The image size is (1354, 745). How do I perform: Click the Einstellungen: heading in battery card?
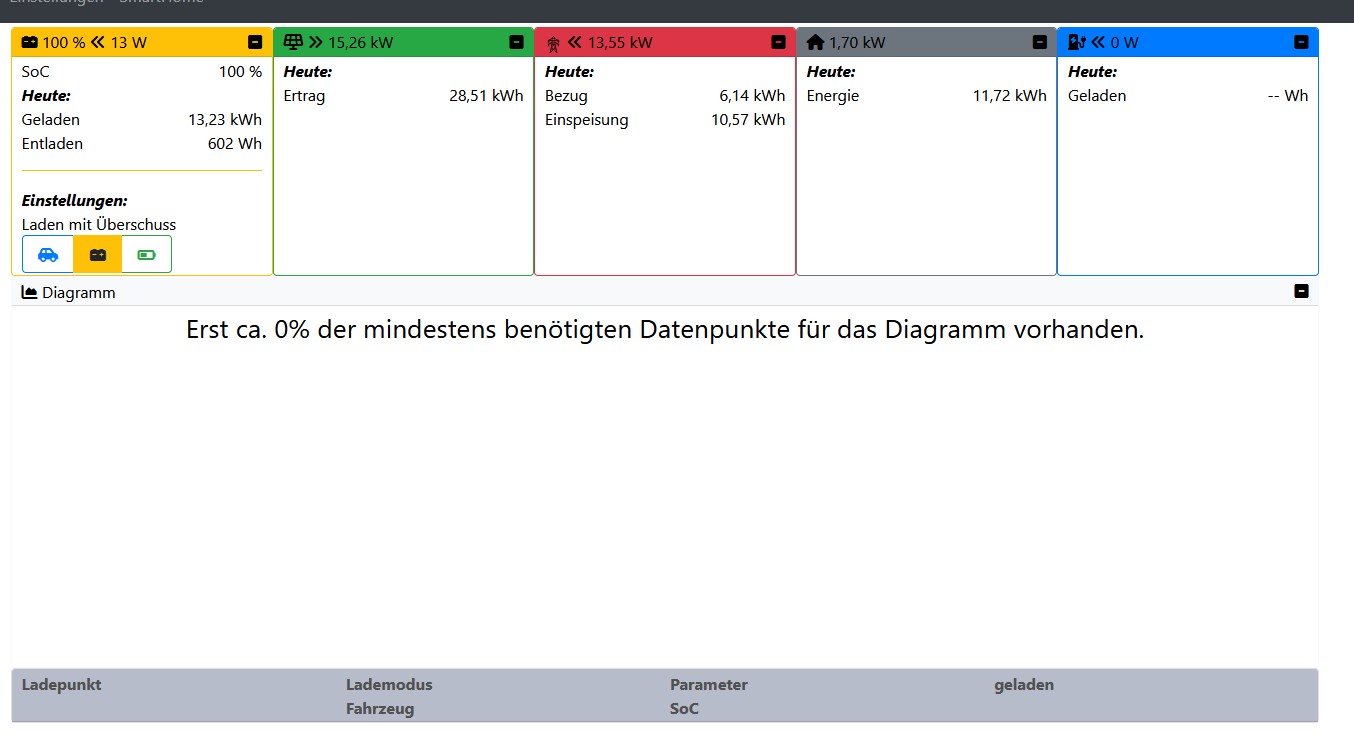(x=75, y=201)
